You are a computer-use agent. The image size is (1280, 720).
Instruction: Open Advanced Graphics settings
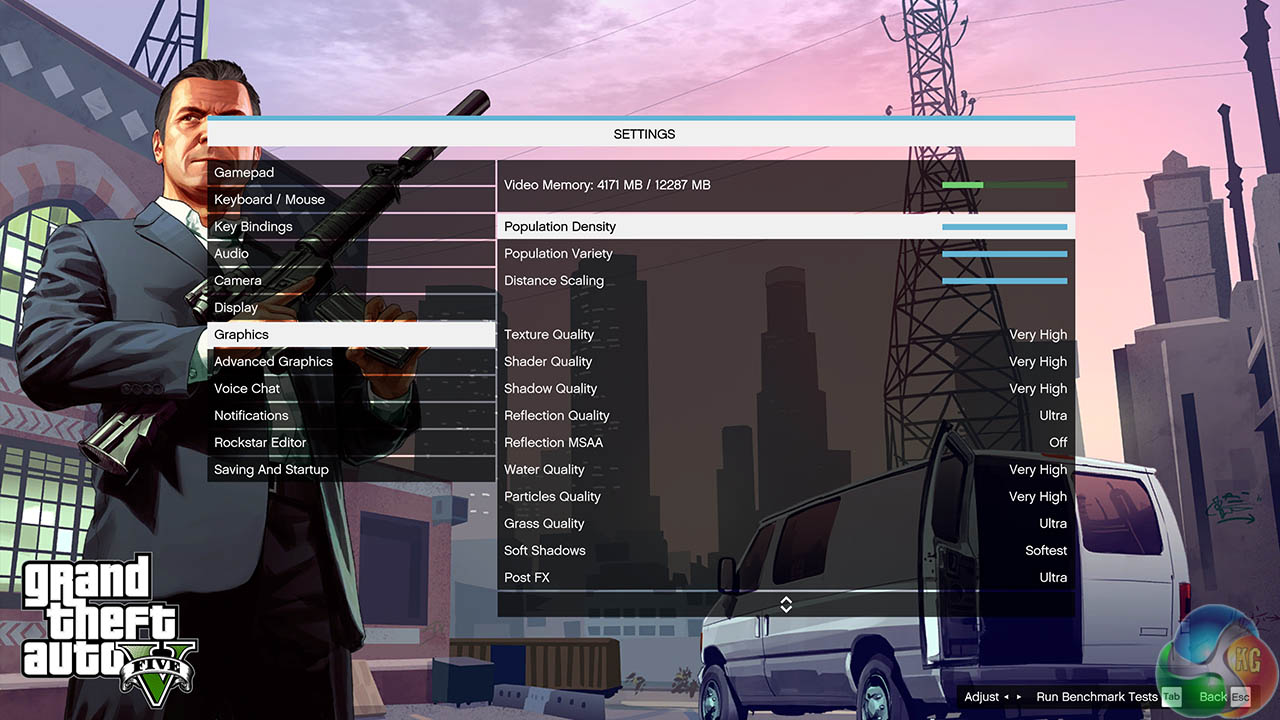[x=351, y=362]
